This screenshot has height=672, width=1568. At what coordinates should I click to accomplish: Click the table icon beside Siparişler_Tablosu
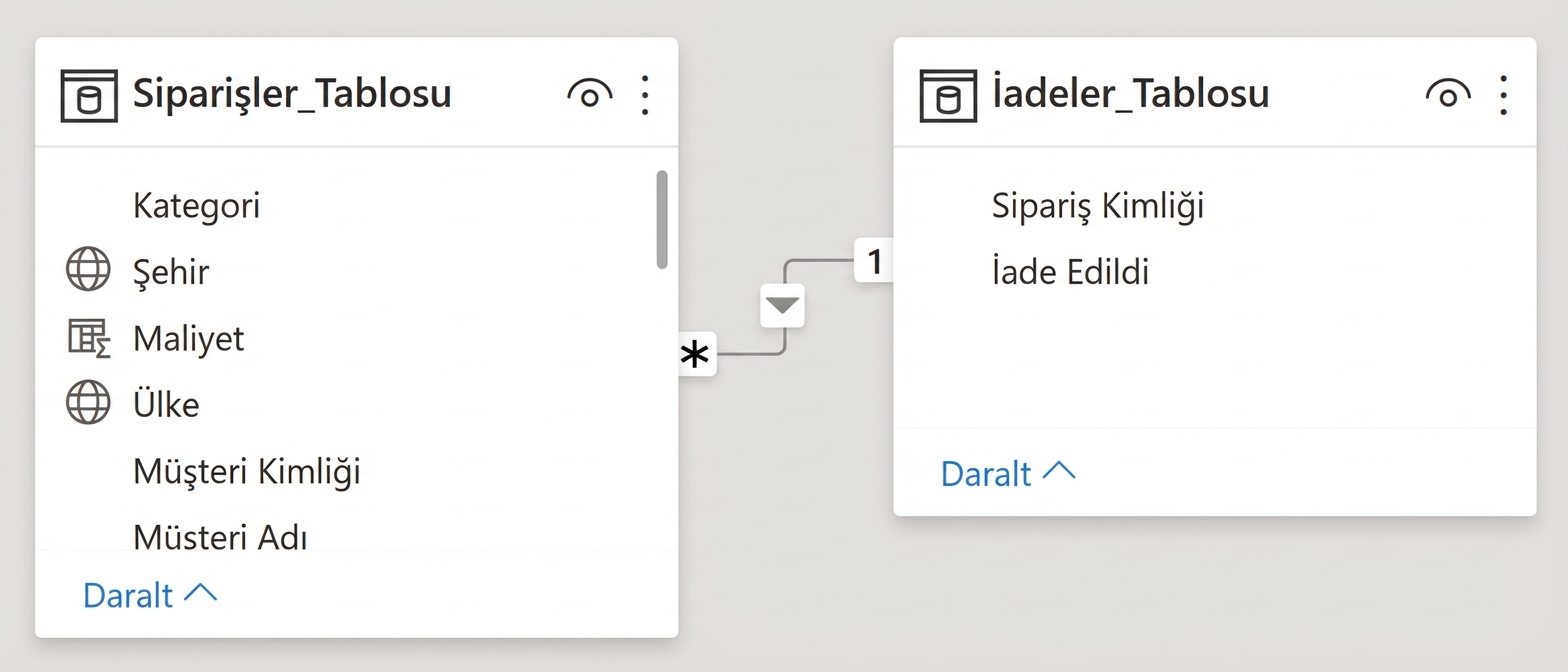pos(89,95)
